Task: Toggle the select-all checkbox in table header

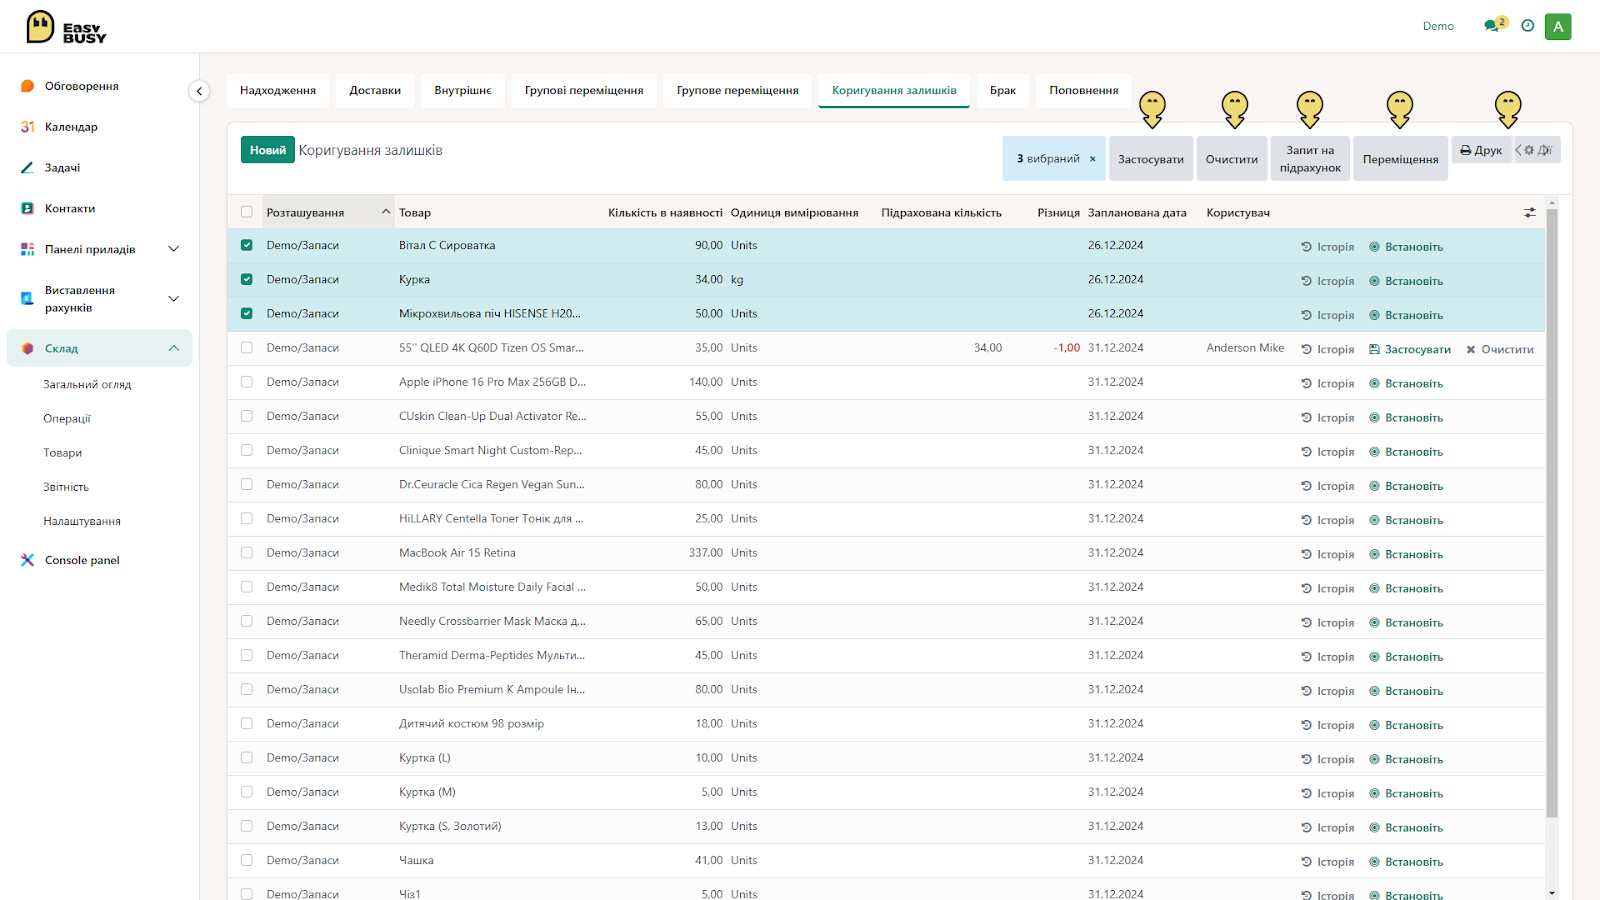Action: pyautogui.click(x=247, y=212)
